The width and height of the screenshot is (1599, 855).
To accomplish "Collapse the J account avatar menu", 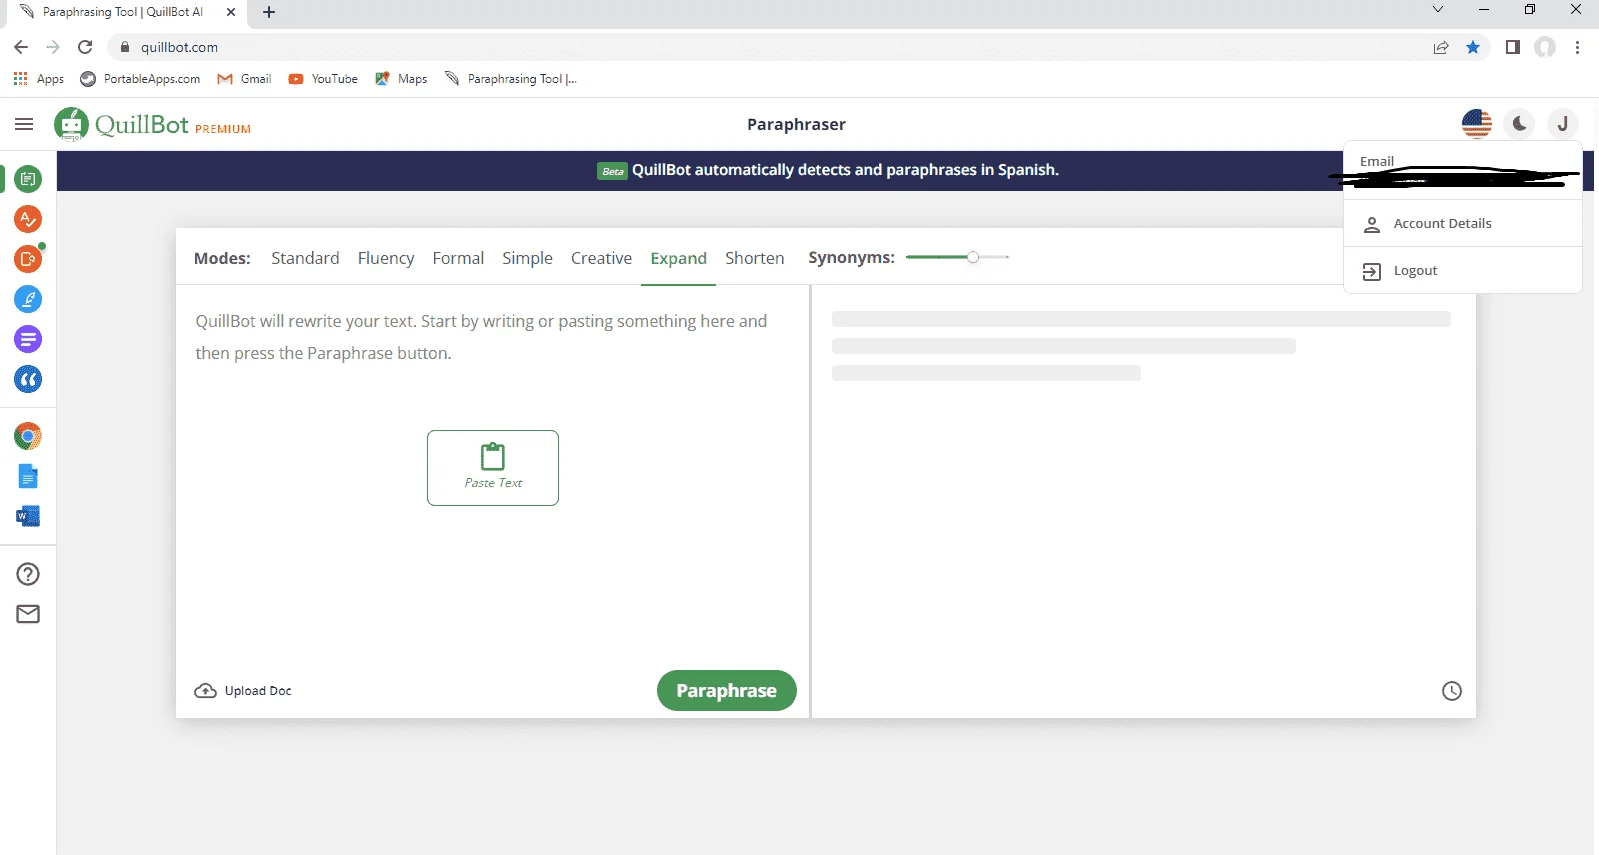I will coord(1562,124).
